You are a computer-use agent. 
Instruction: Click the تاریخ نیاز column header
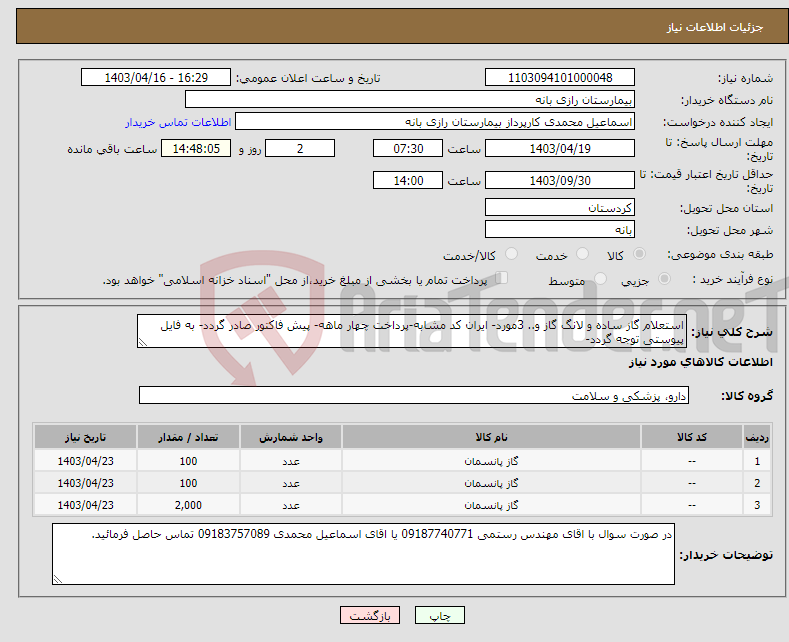click(86, 437)
